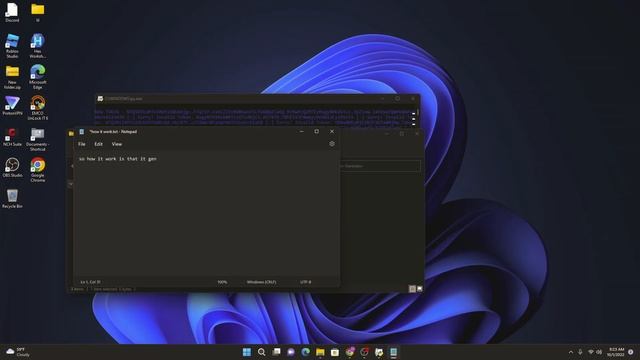
Task: Open the clock and date panel
Action: [616, 352]
